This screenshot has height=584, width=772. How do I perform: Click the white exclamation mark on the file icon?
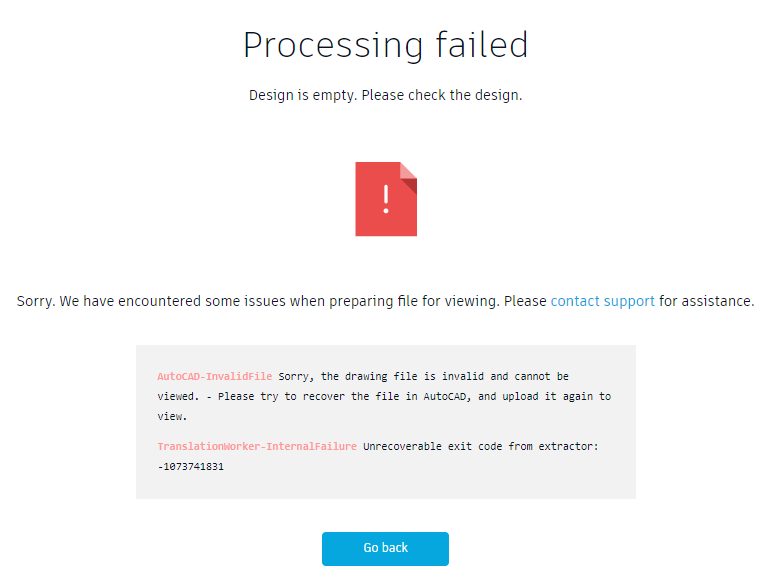386,198
